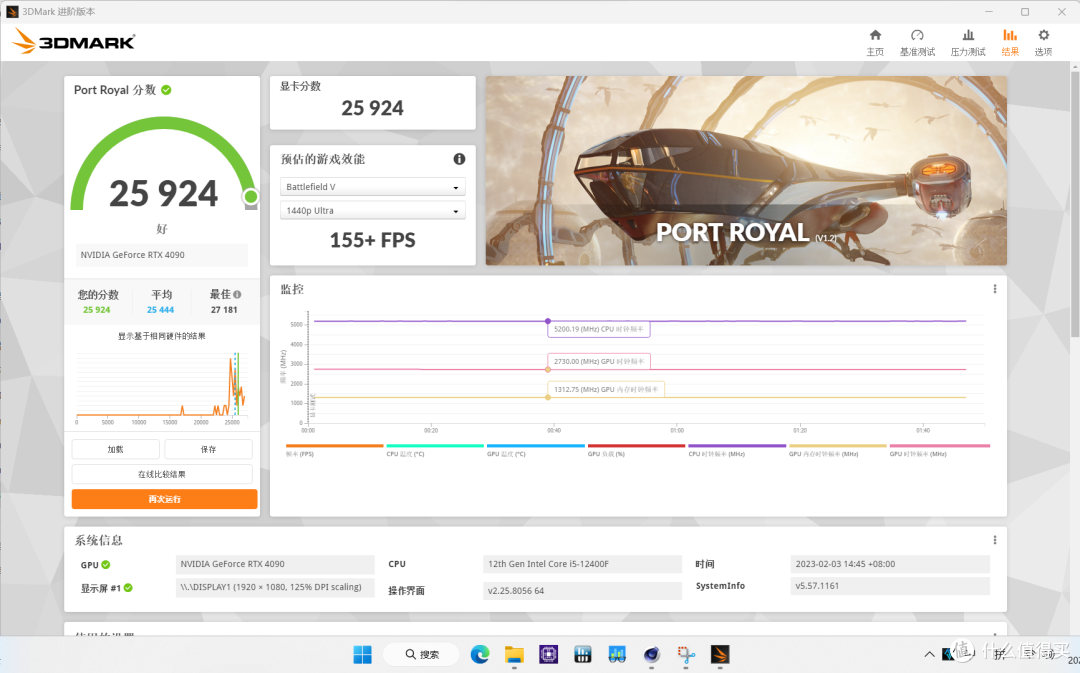The width and height of the screenshot is (1080, 673).
Task: Open the 选项 options tab
Action: (1043, 43)
